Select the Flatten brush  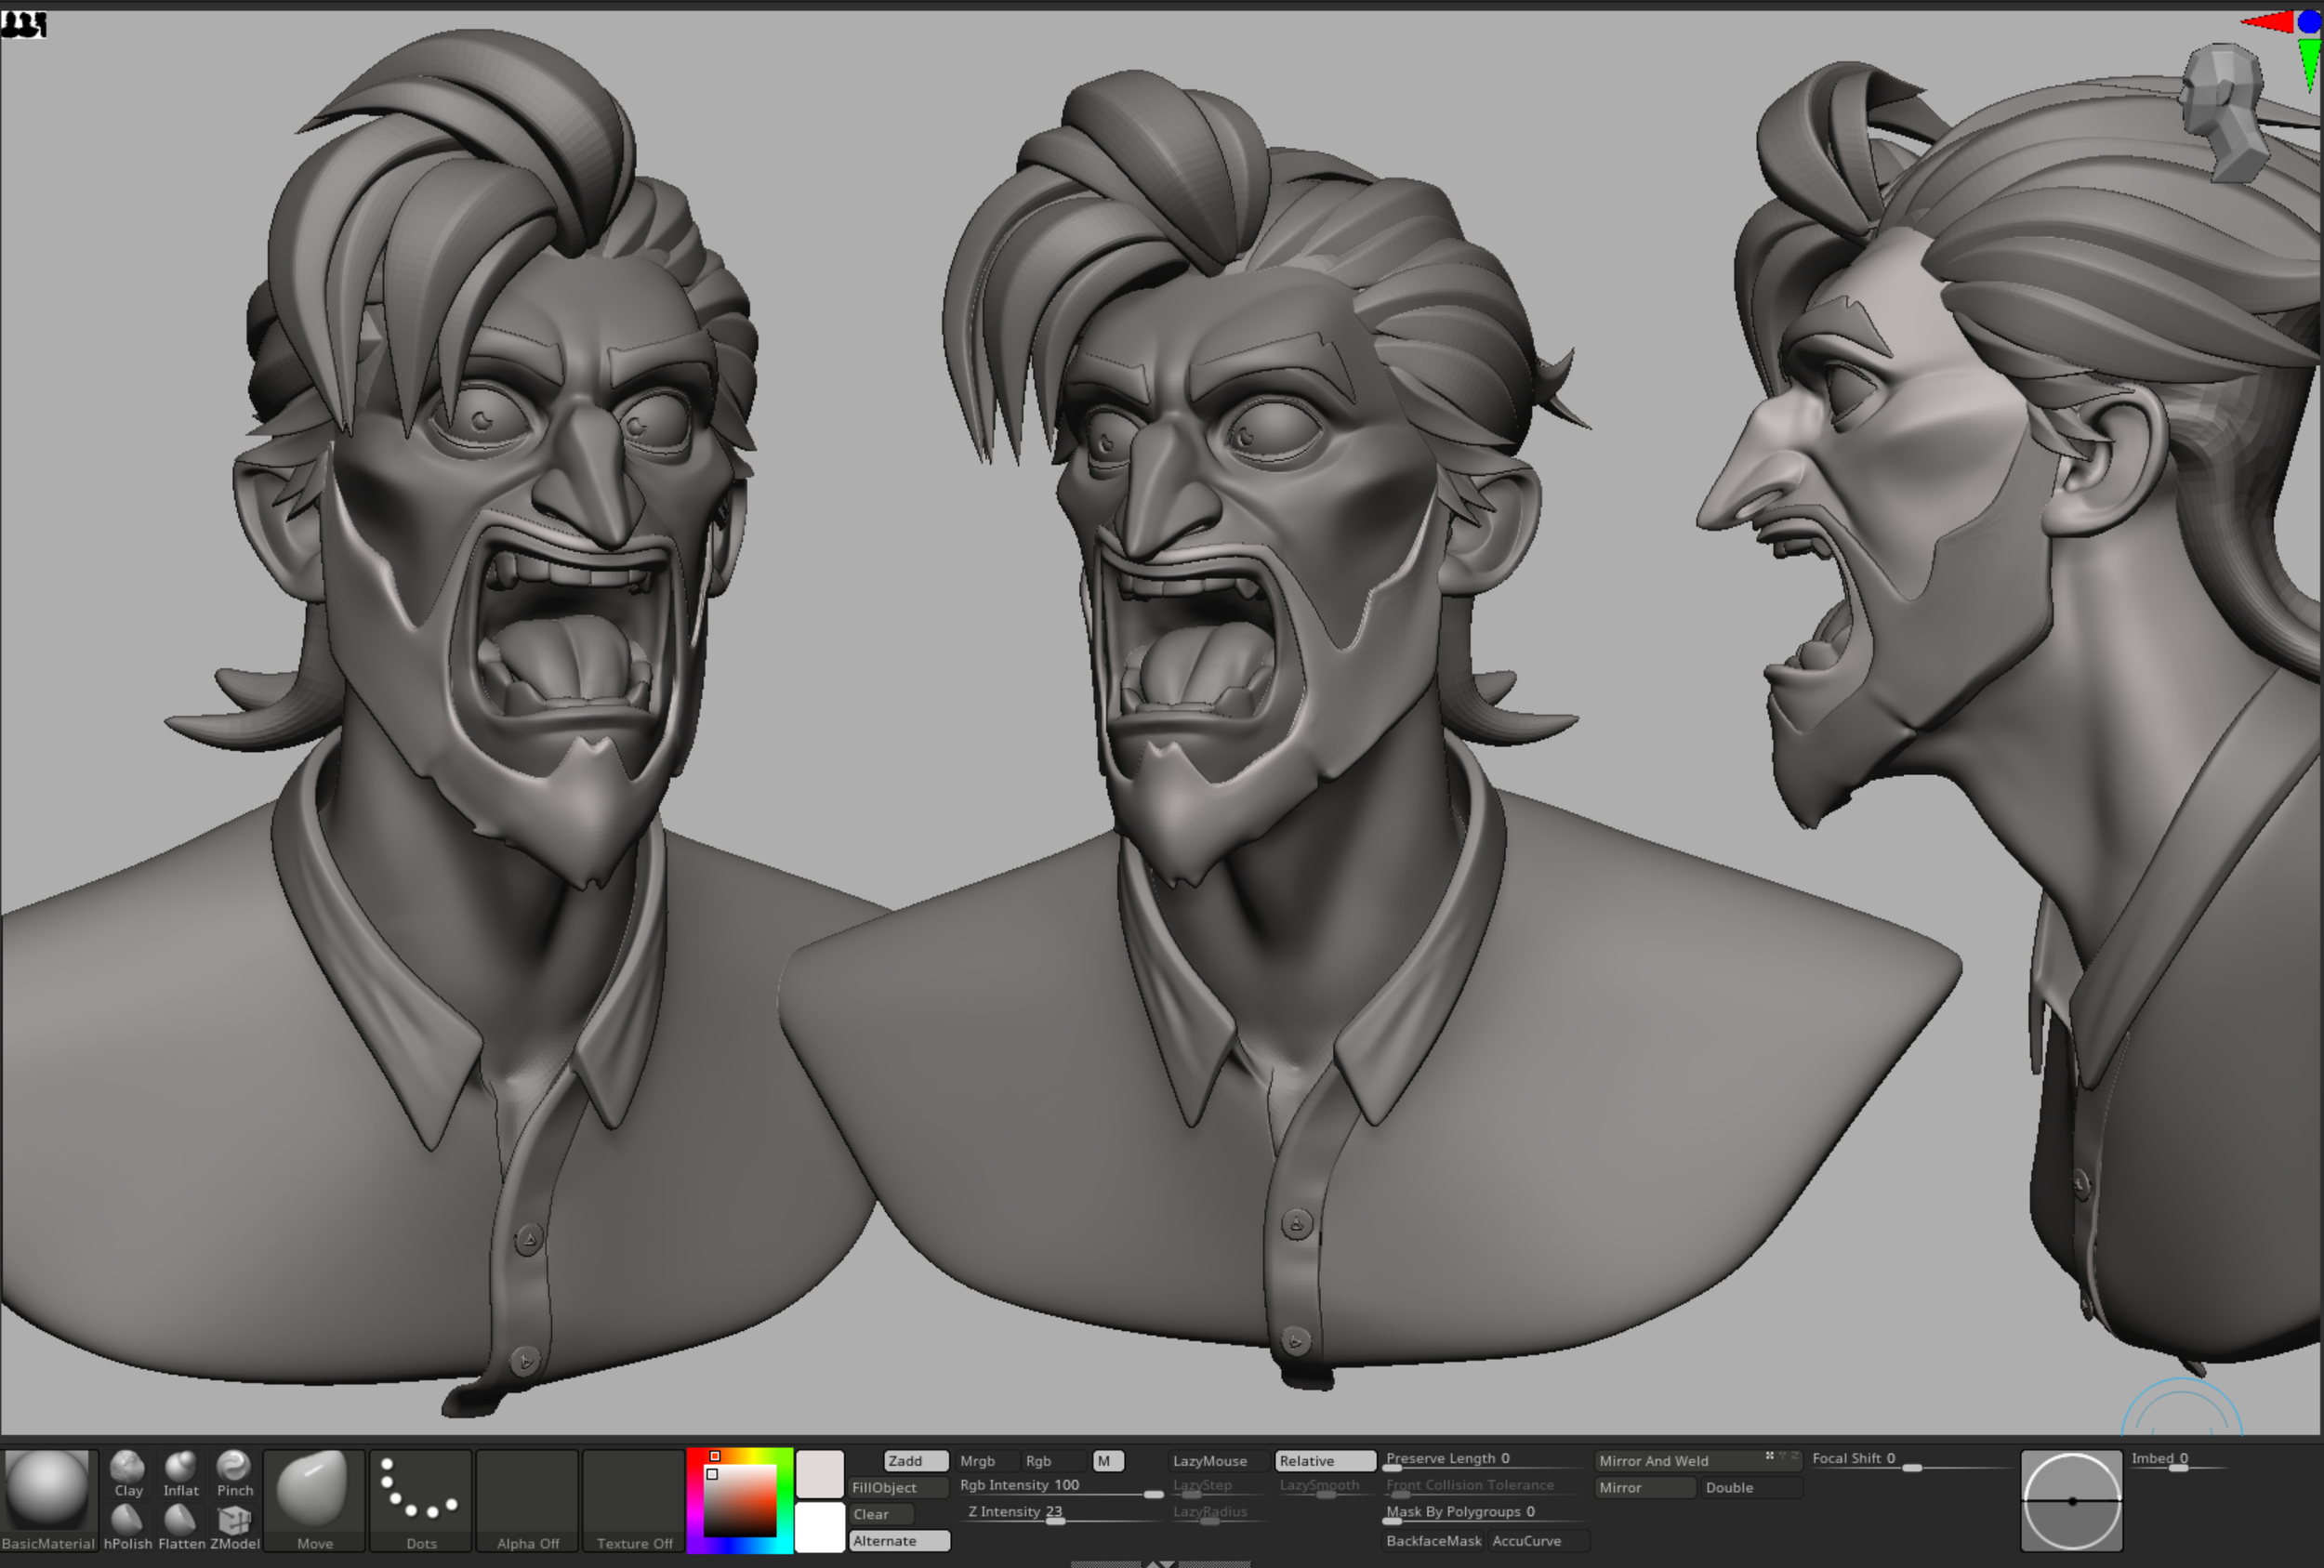point(181,1526)
